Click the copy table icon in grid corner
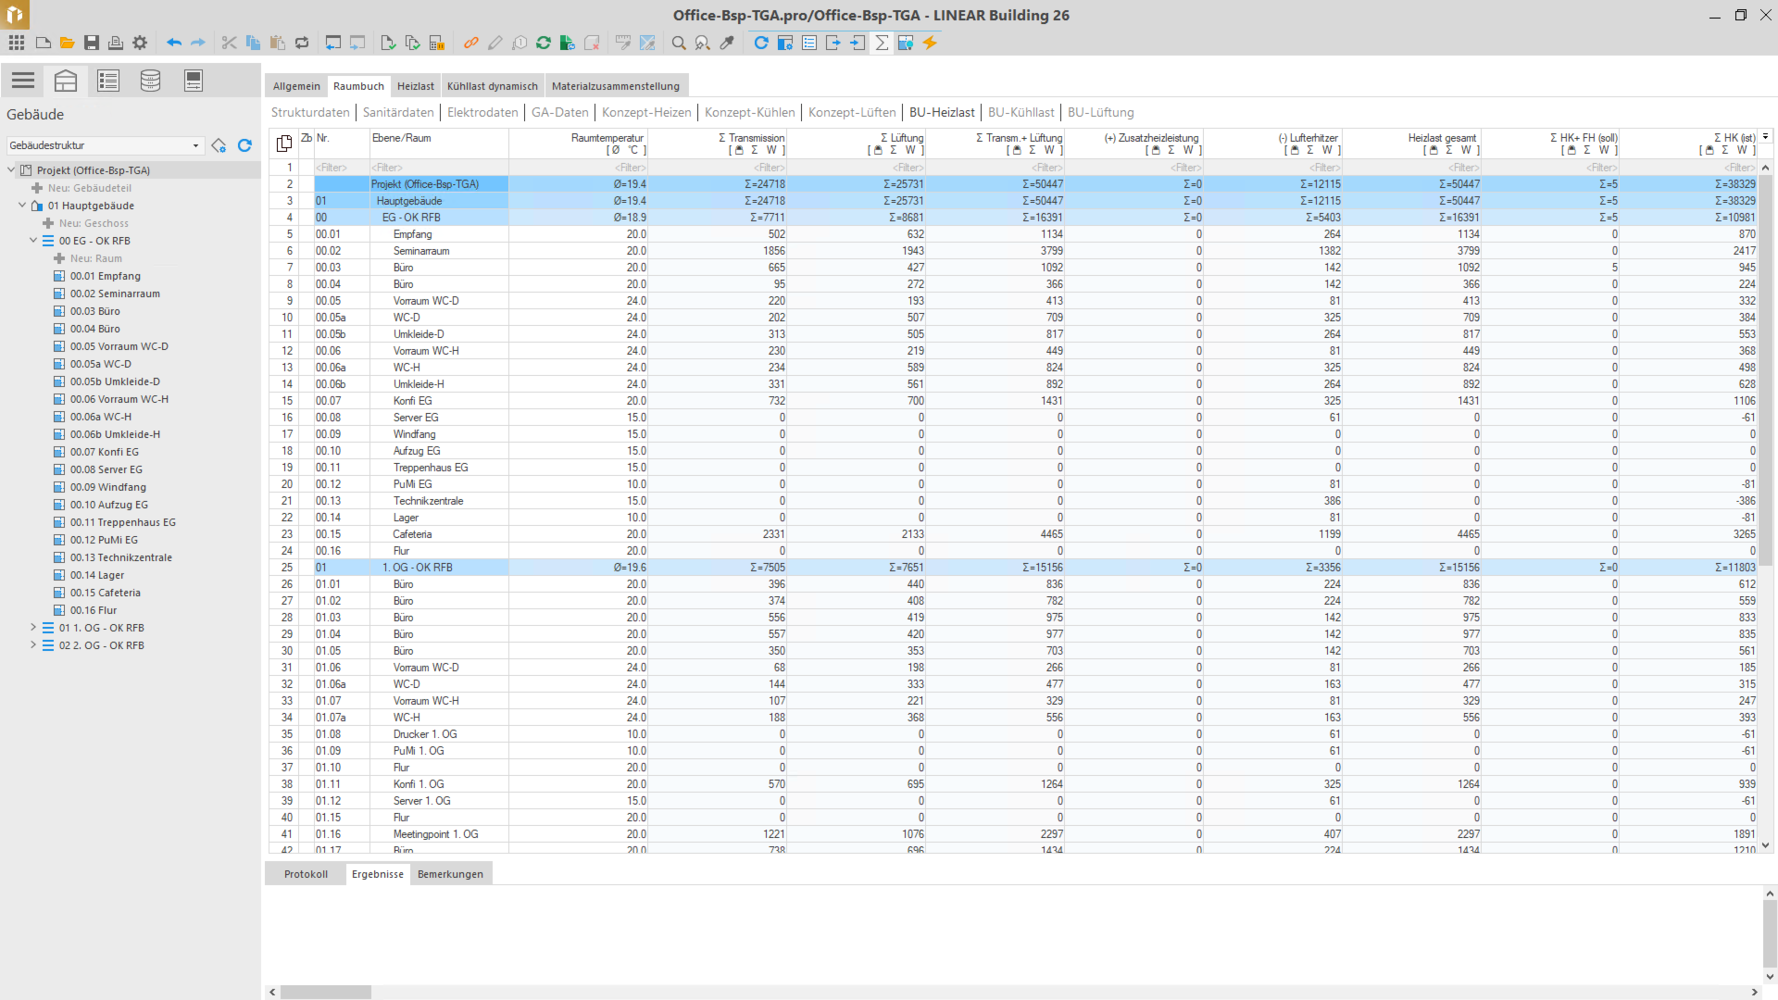The width and height of the screenshot is (1778, 1000). pyautogui.click(x=284, y=143)
